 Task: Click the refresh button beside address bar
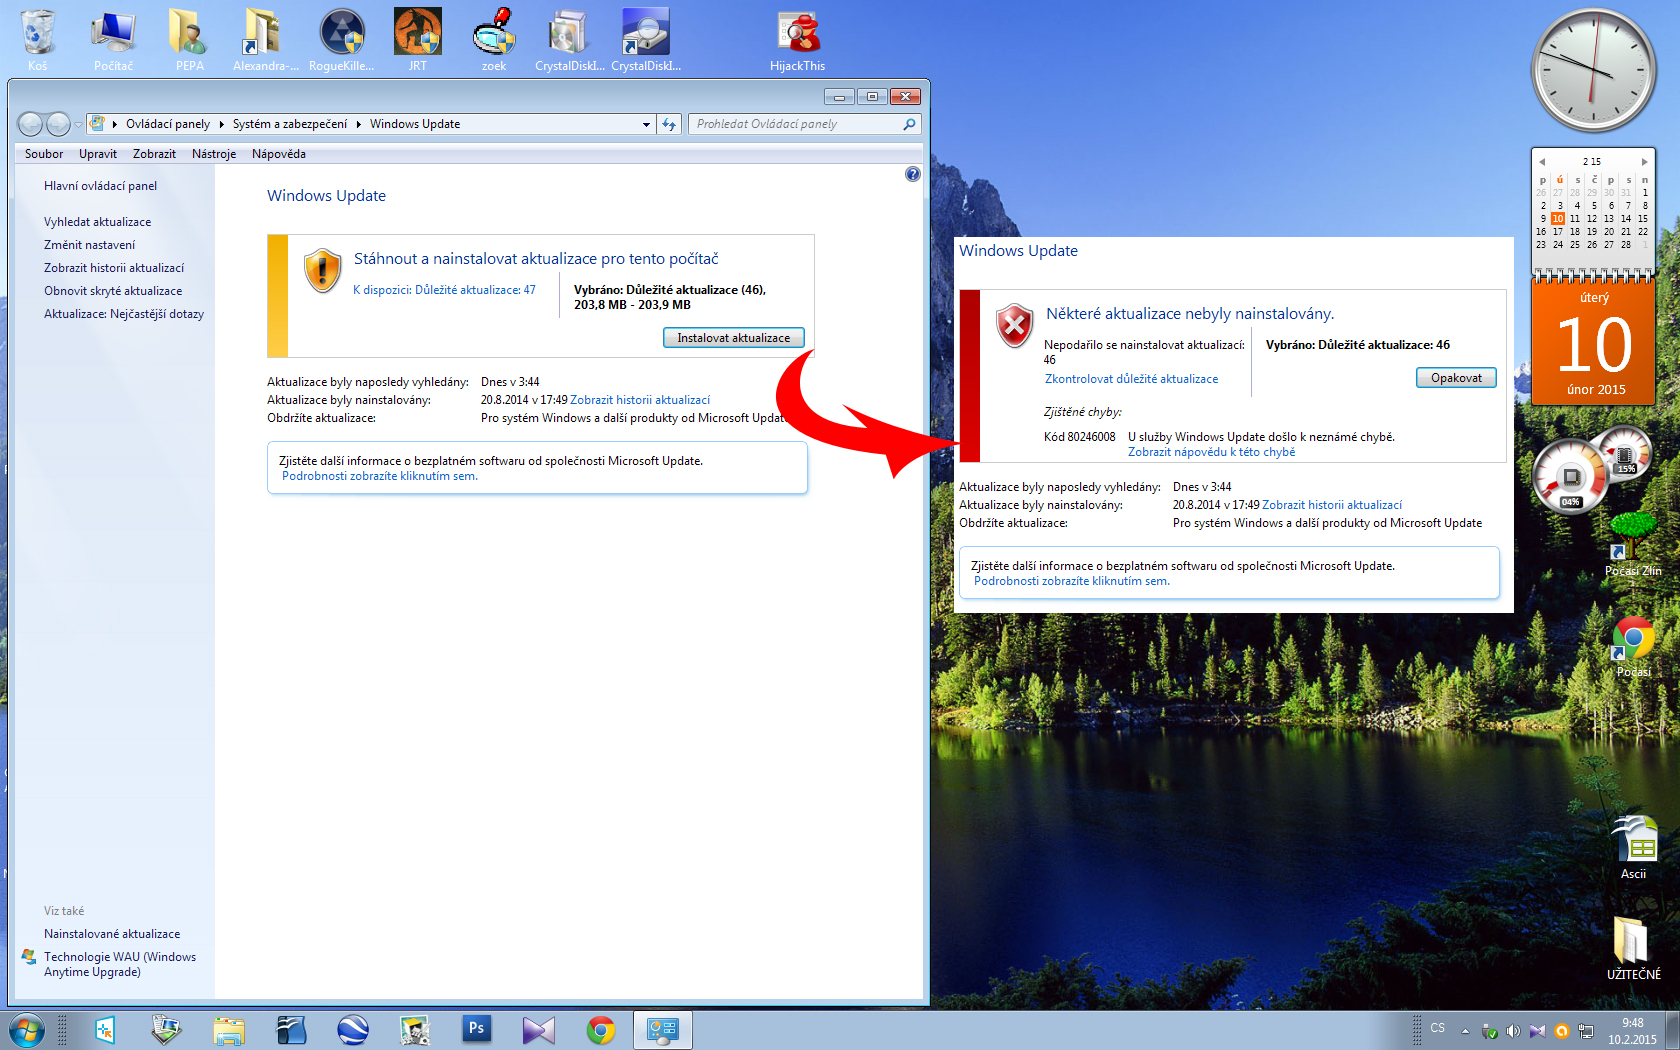click(x=670, y=124)
